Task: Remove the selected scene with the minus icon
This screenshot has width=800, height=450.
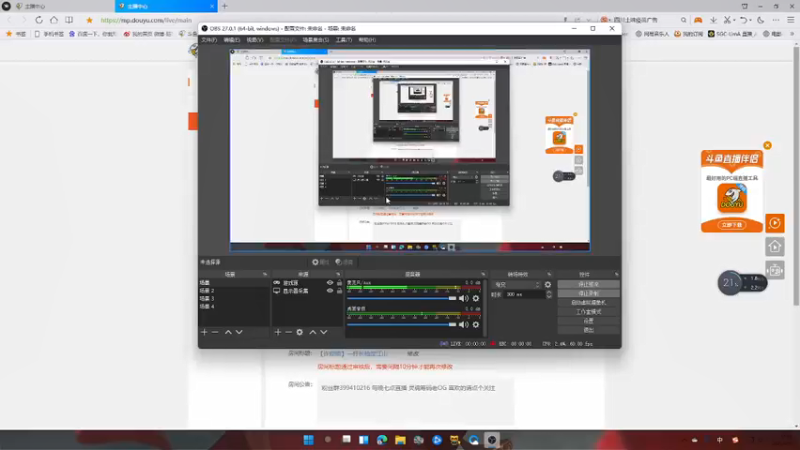Action: pyautogui.click(x=215, y=332)
